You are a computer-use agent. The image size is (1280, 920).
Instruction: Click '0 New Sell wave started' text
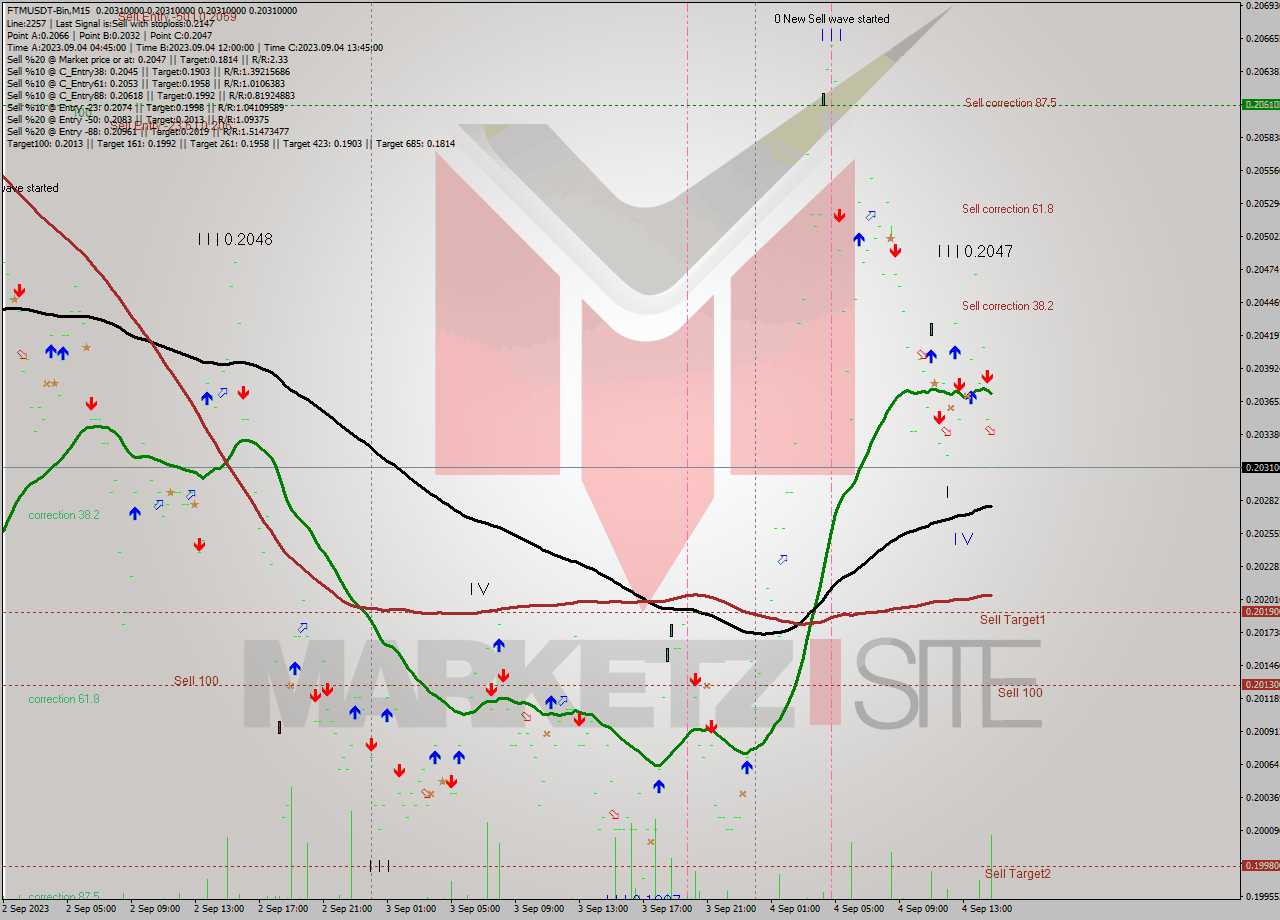pyautogui.click(x=831, y=19)
